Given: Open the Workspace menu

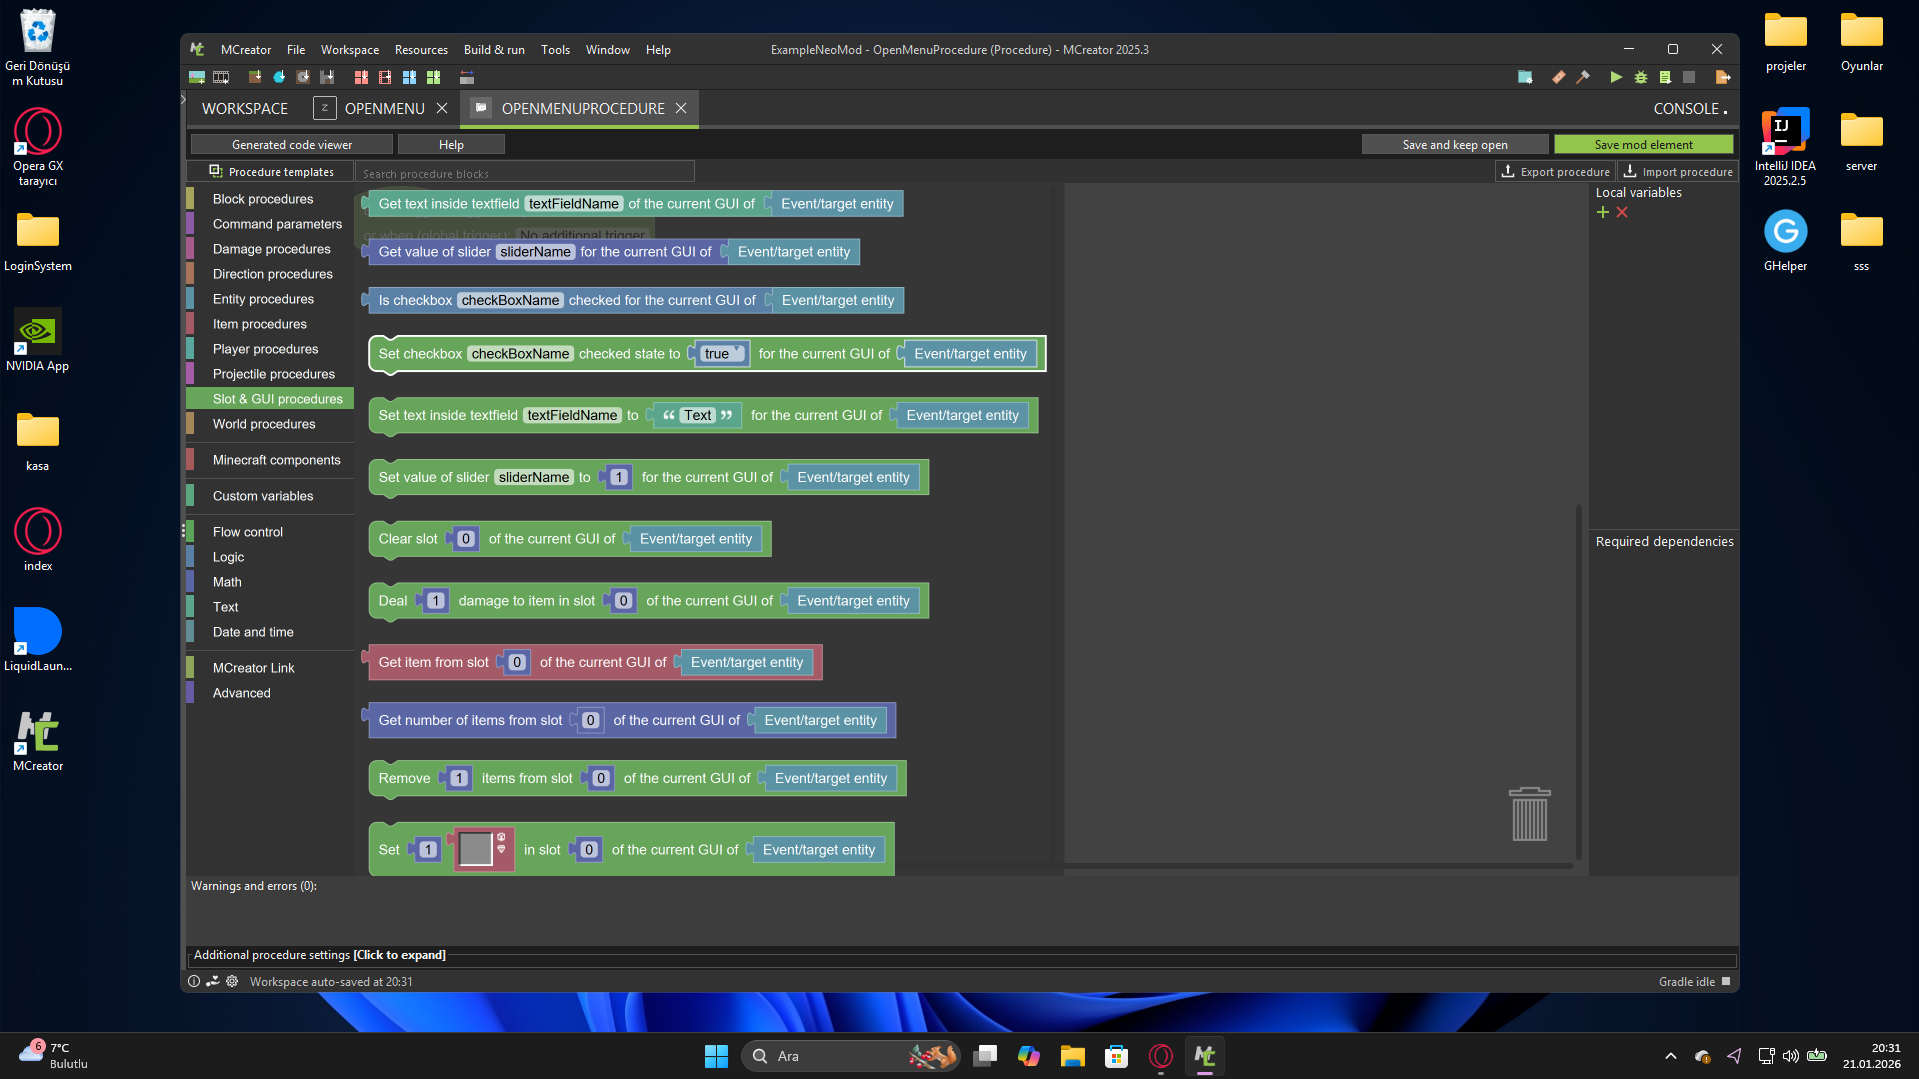Looking at the screenshot, I should click(350, 49).
